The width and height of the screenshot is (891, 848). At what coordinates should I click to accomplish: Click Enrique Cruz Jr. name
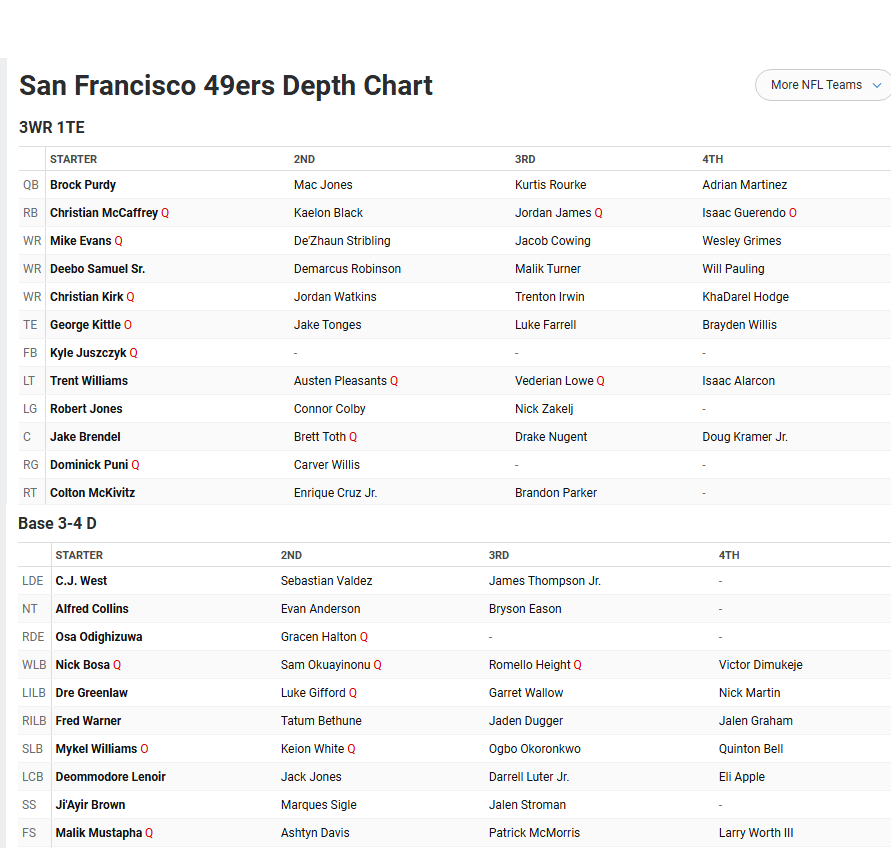pyautogui.click(x=335, y=493)
